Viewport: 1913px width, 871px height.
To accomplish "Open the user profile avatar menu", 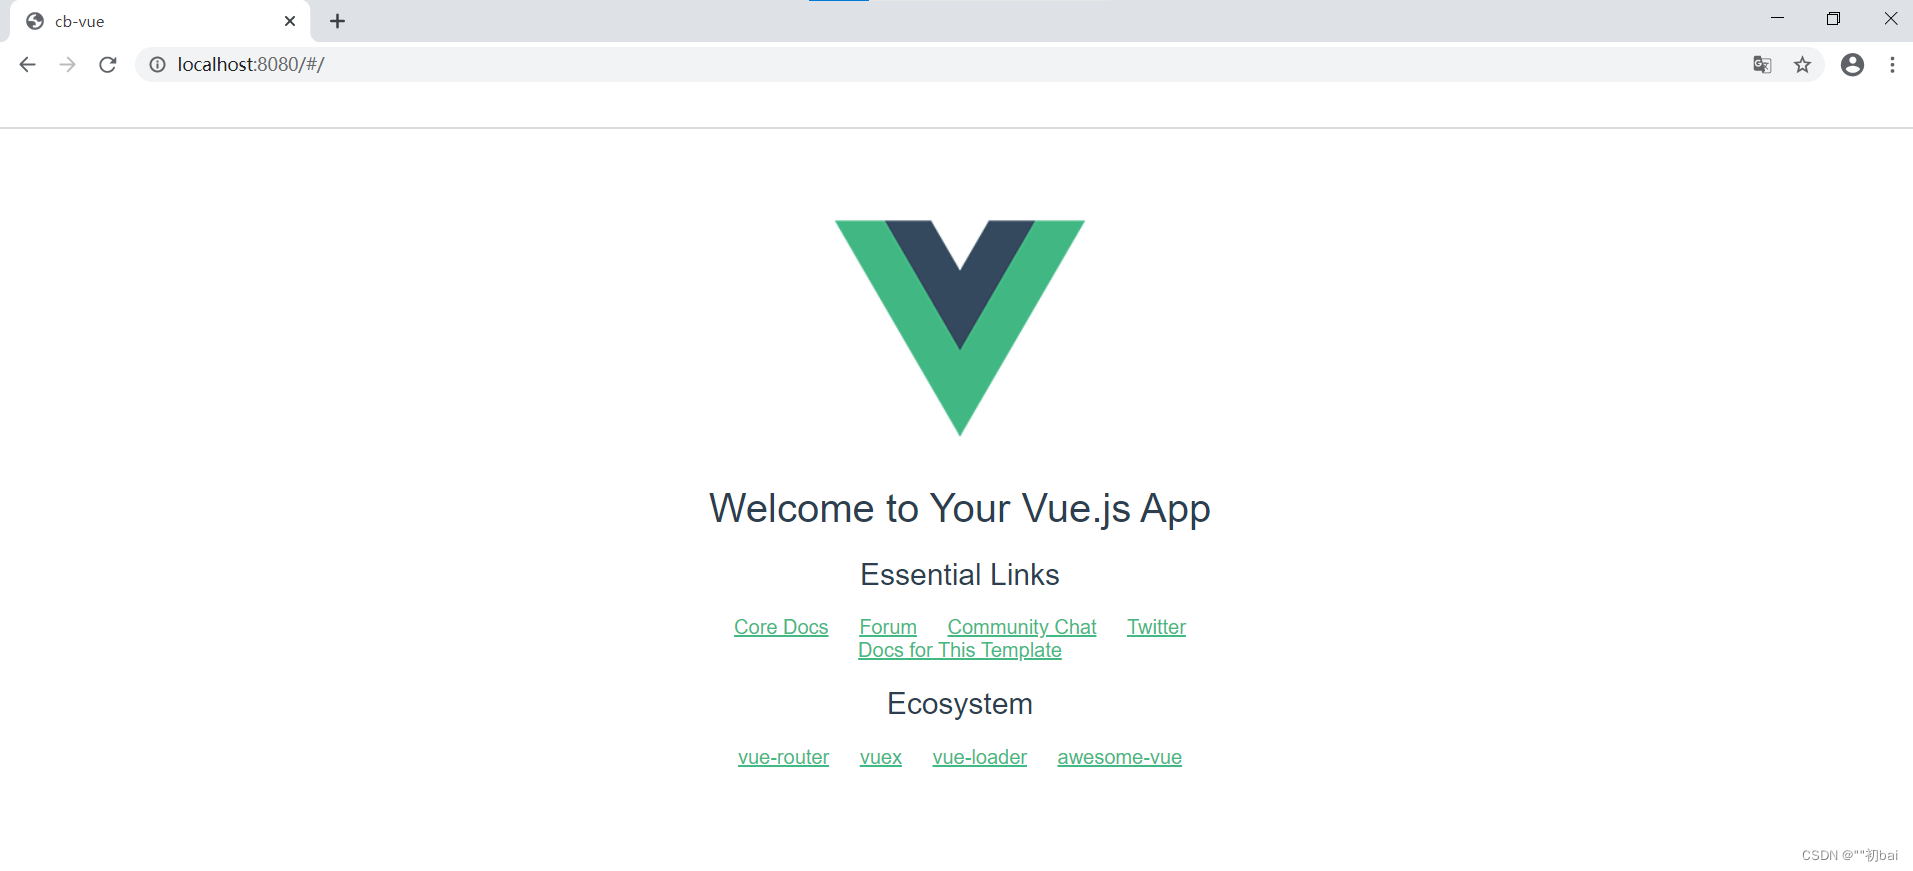I will coord(1852,65).
